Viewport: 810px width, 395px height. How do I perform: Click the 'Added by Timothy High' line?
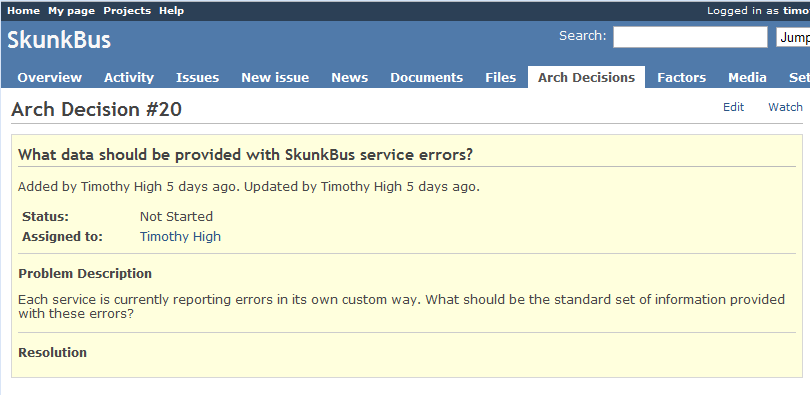(249, 187)
